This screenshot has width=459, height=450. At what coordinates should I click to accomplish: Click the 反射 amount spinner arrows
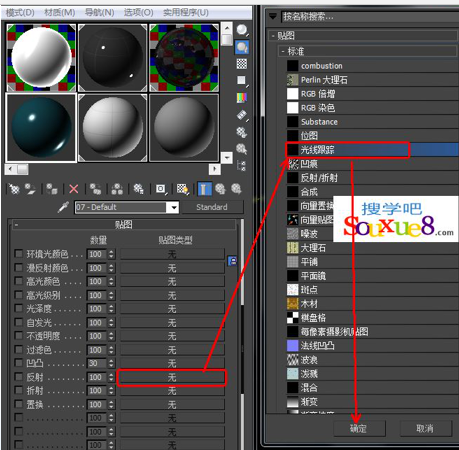tap(111, 377)
